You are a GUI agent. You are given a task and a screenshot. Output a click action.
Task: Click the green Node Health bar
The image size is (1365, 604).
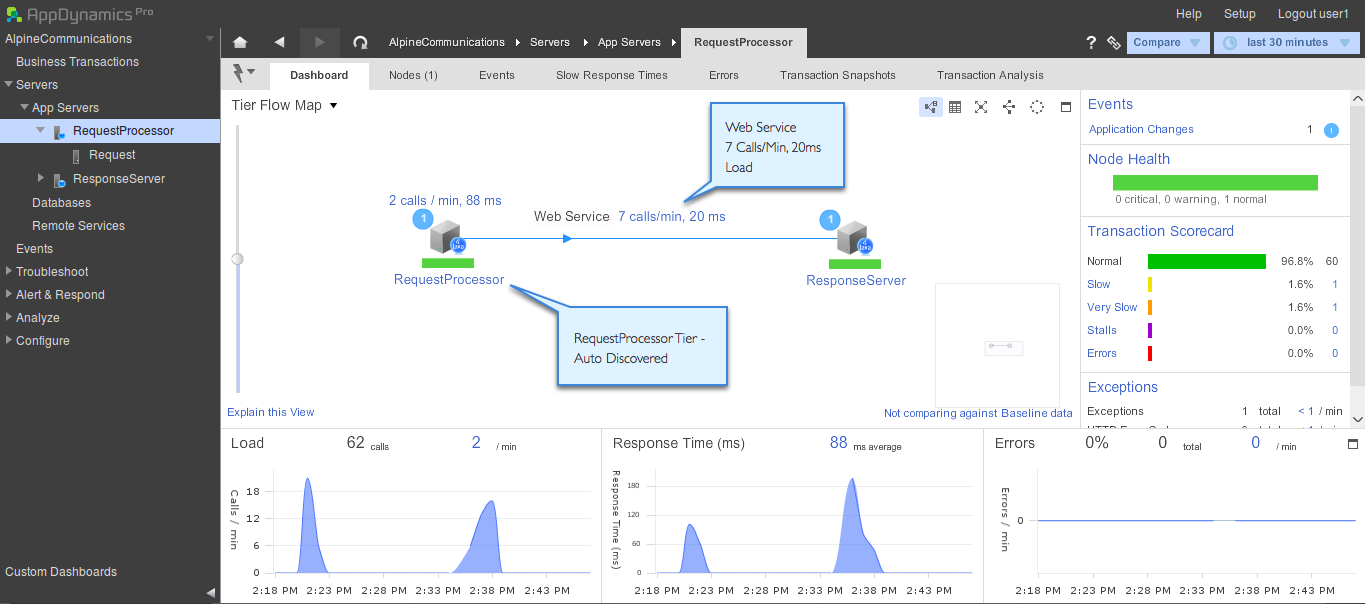click(x=1215, y=183)
